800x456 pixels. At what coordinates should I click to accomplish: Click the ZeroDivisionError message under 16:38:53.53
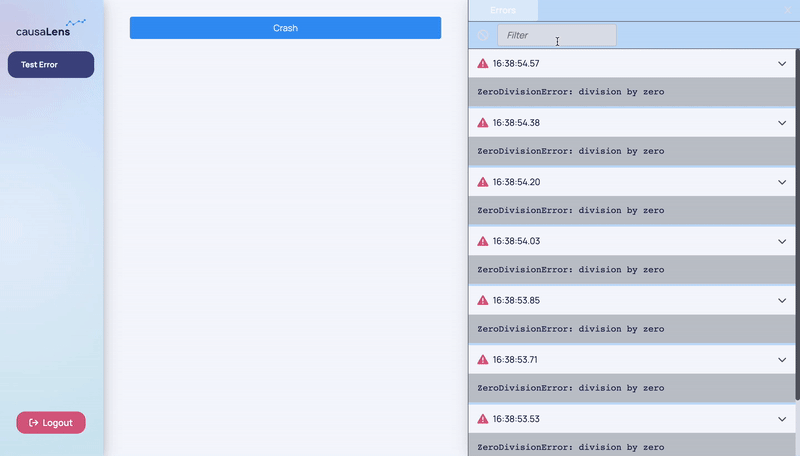(570, 447)
